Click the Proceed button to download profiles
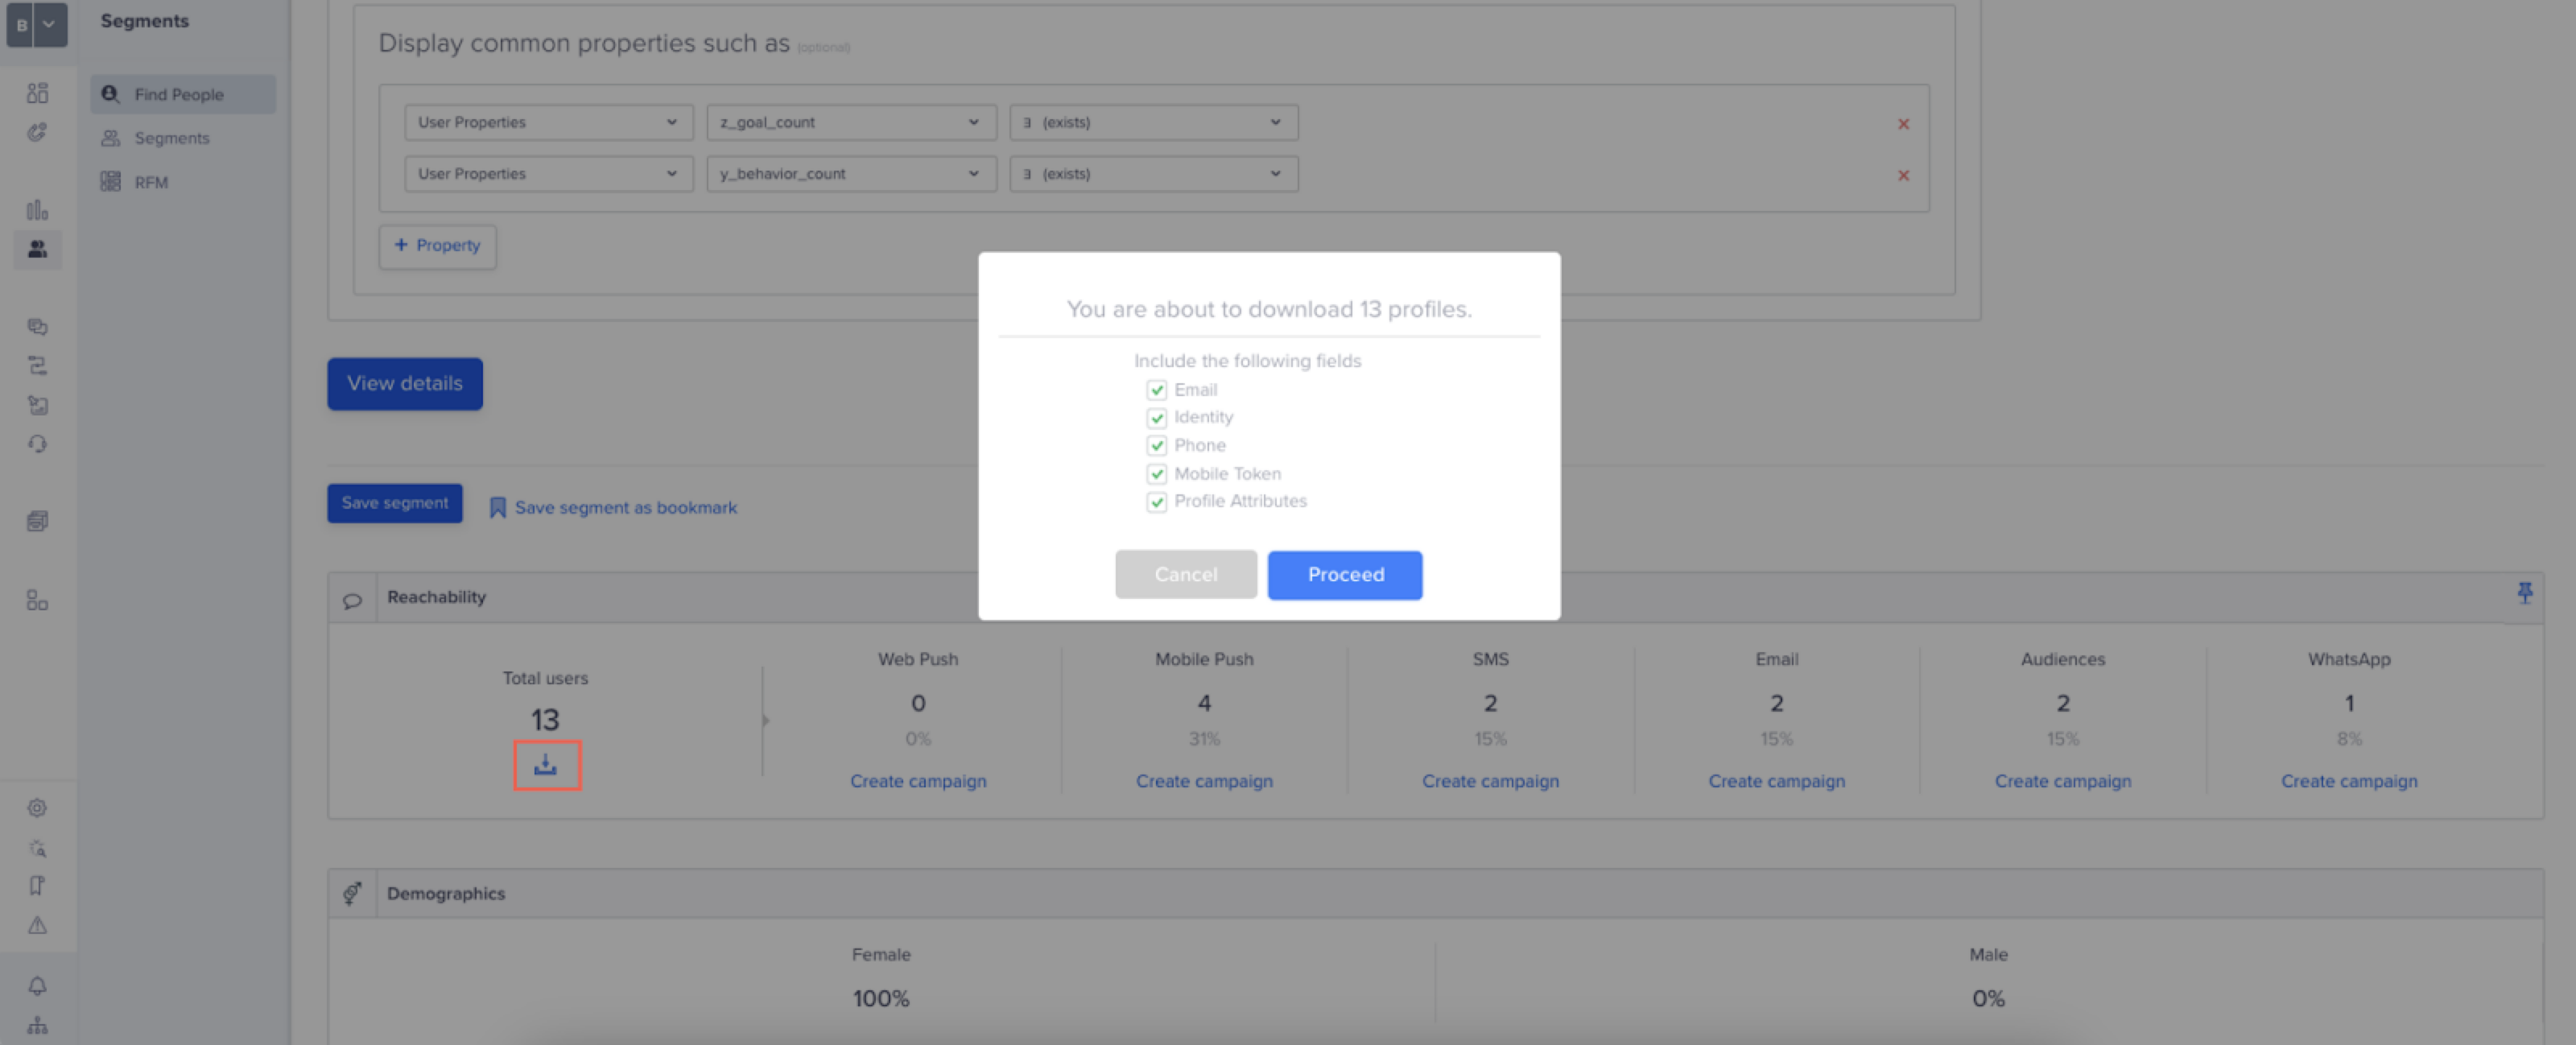 click(1345, 573)
